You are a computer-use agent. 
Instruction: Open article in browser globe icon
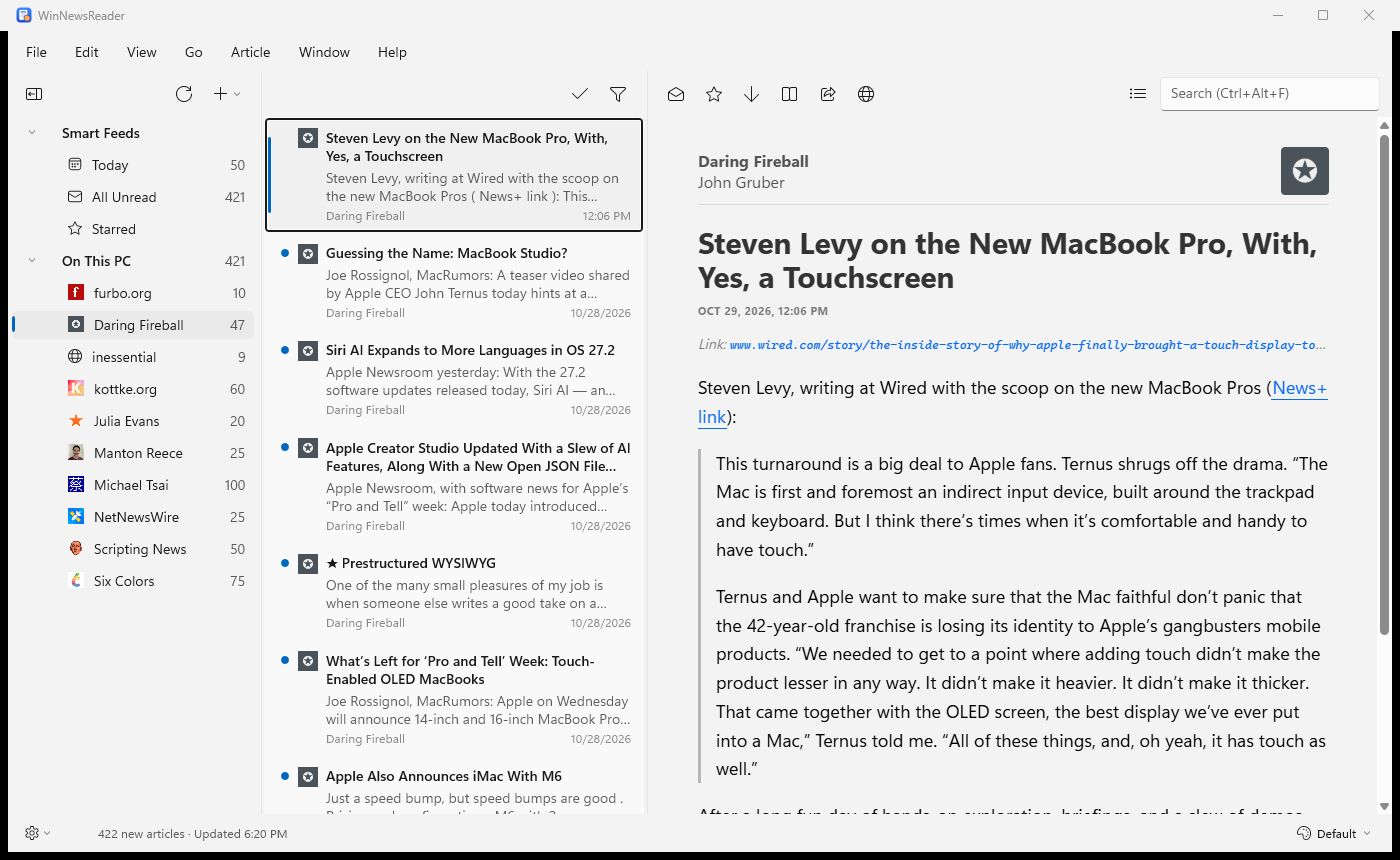[866, 94]
